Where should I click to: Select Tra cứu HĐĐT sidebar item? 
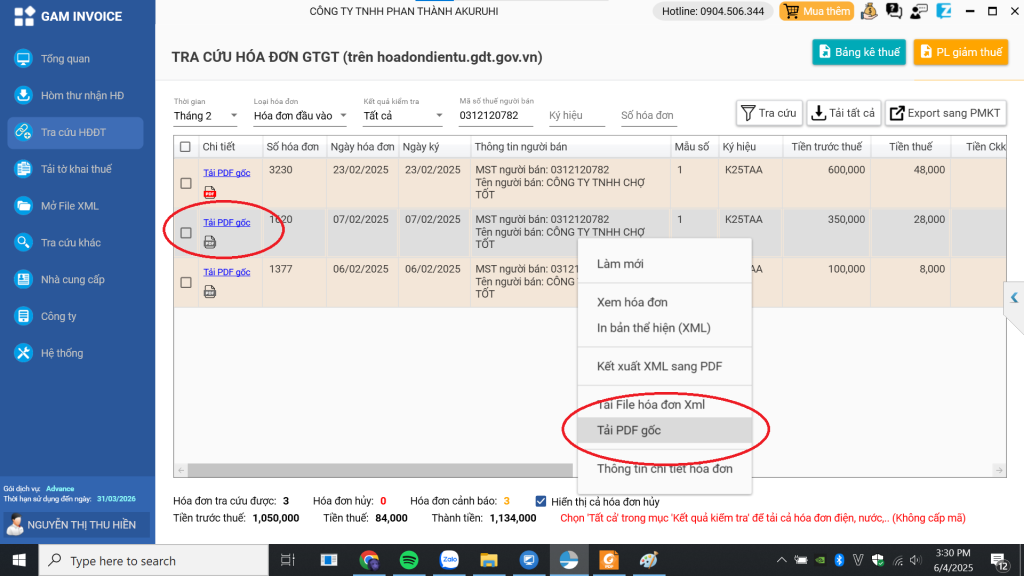click(75, 133)
